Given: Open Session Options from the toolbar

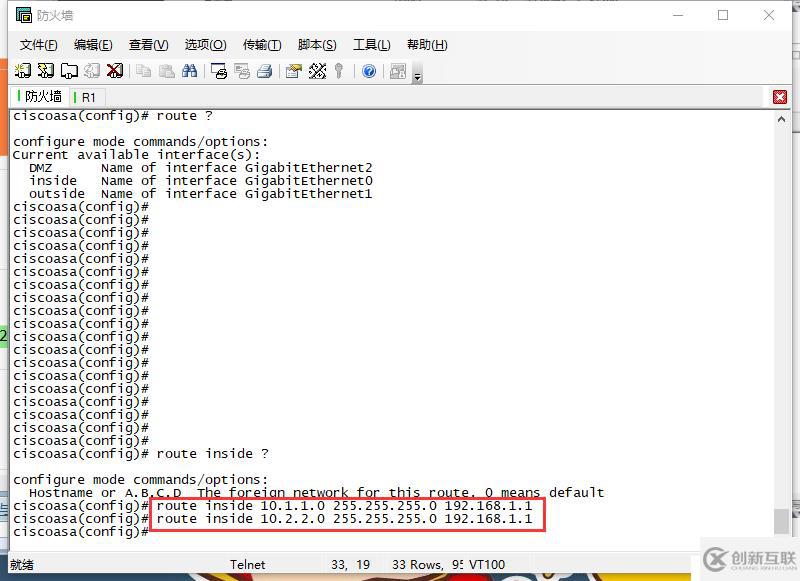Looking at the screenshot, I should [x=294, y=71].
